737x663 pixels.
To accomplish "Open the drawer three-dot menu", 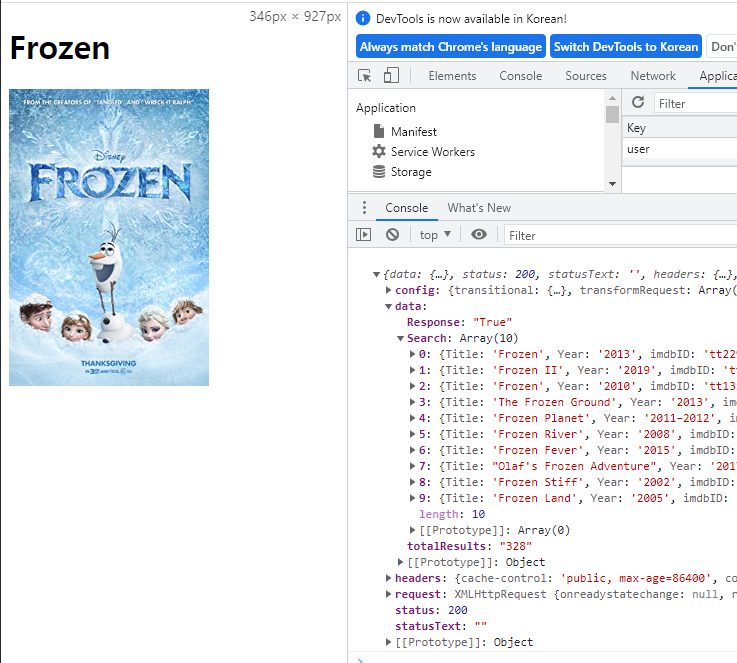I will pos(364,207).
